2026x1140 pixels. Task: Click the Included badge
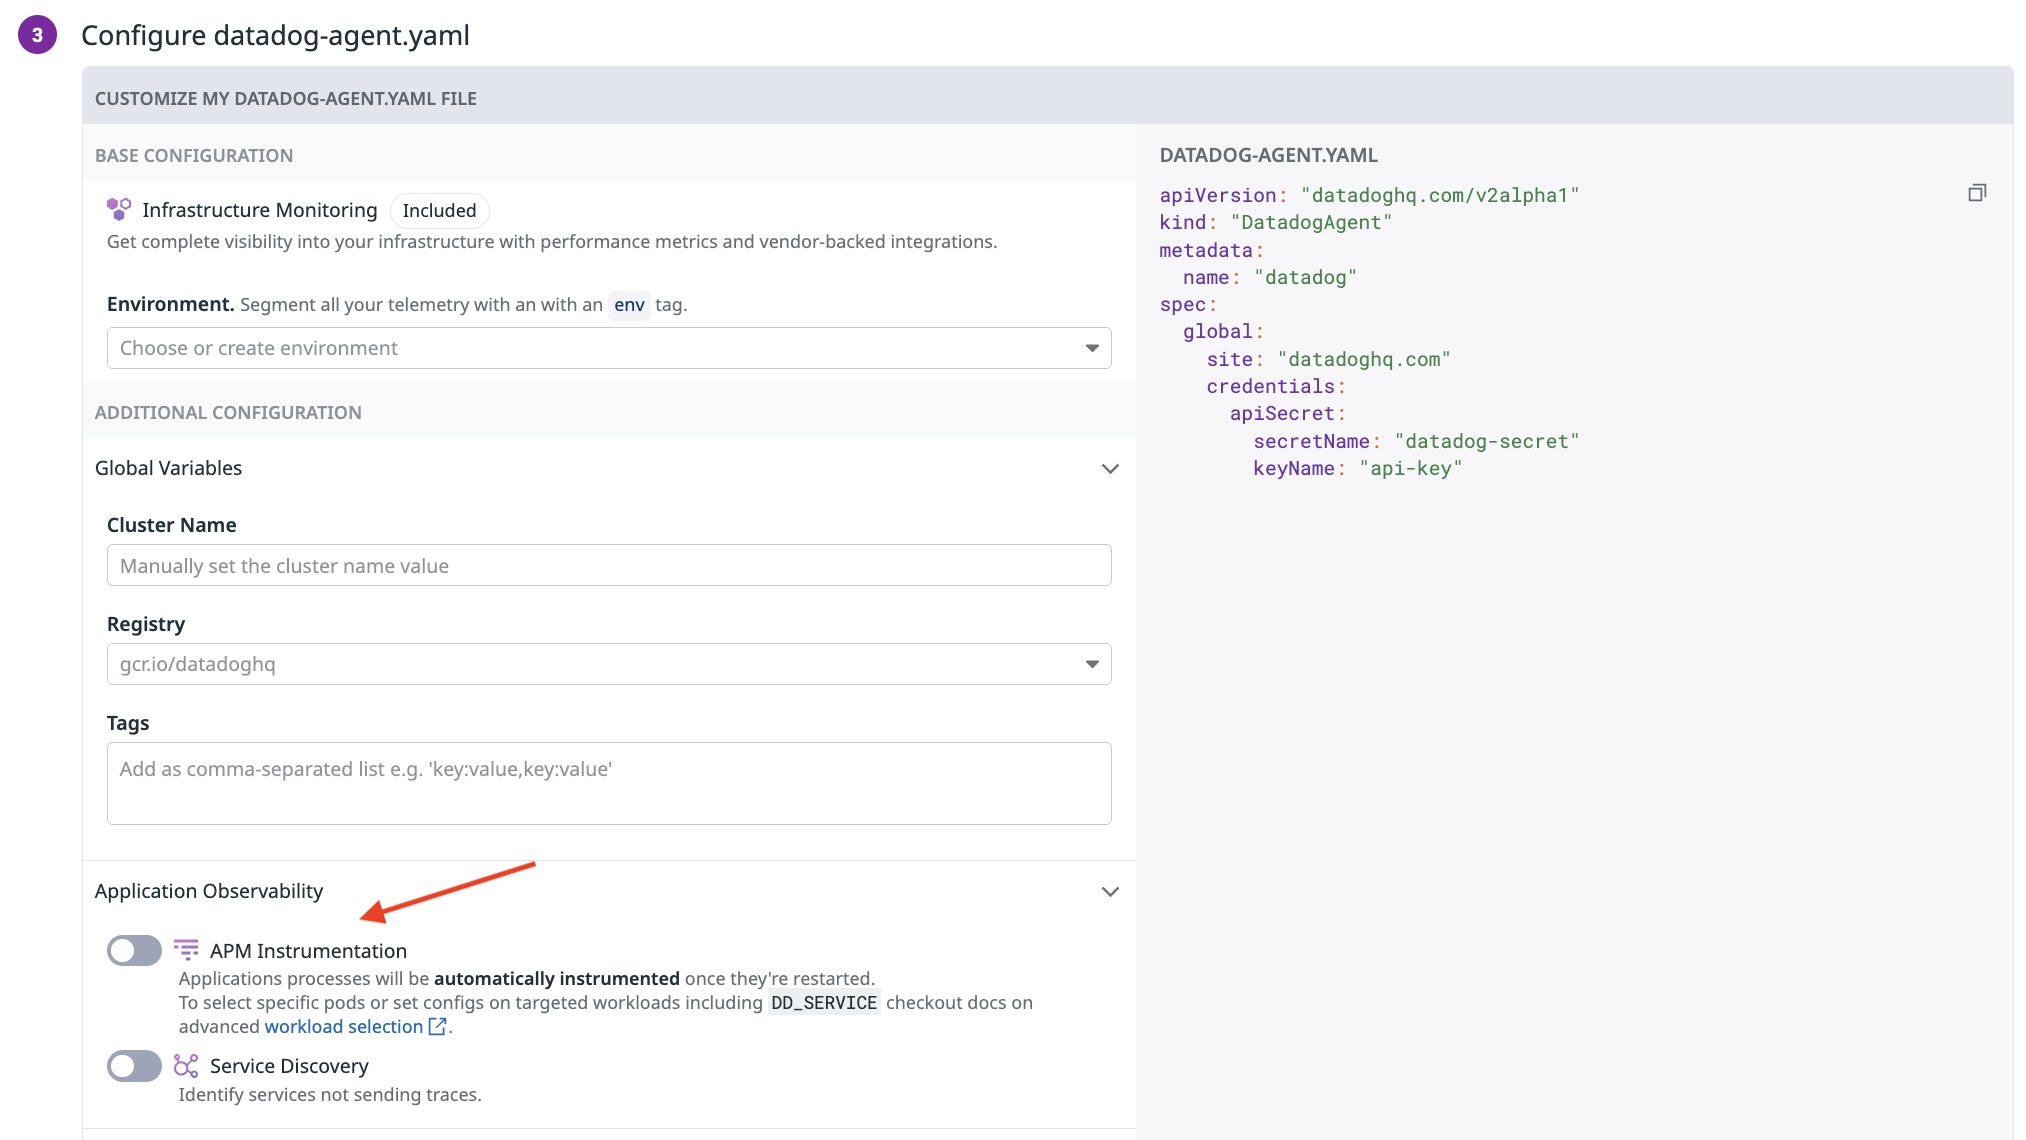[439, 210]
